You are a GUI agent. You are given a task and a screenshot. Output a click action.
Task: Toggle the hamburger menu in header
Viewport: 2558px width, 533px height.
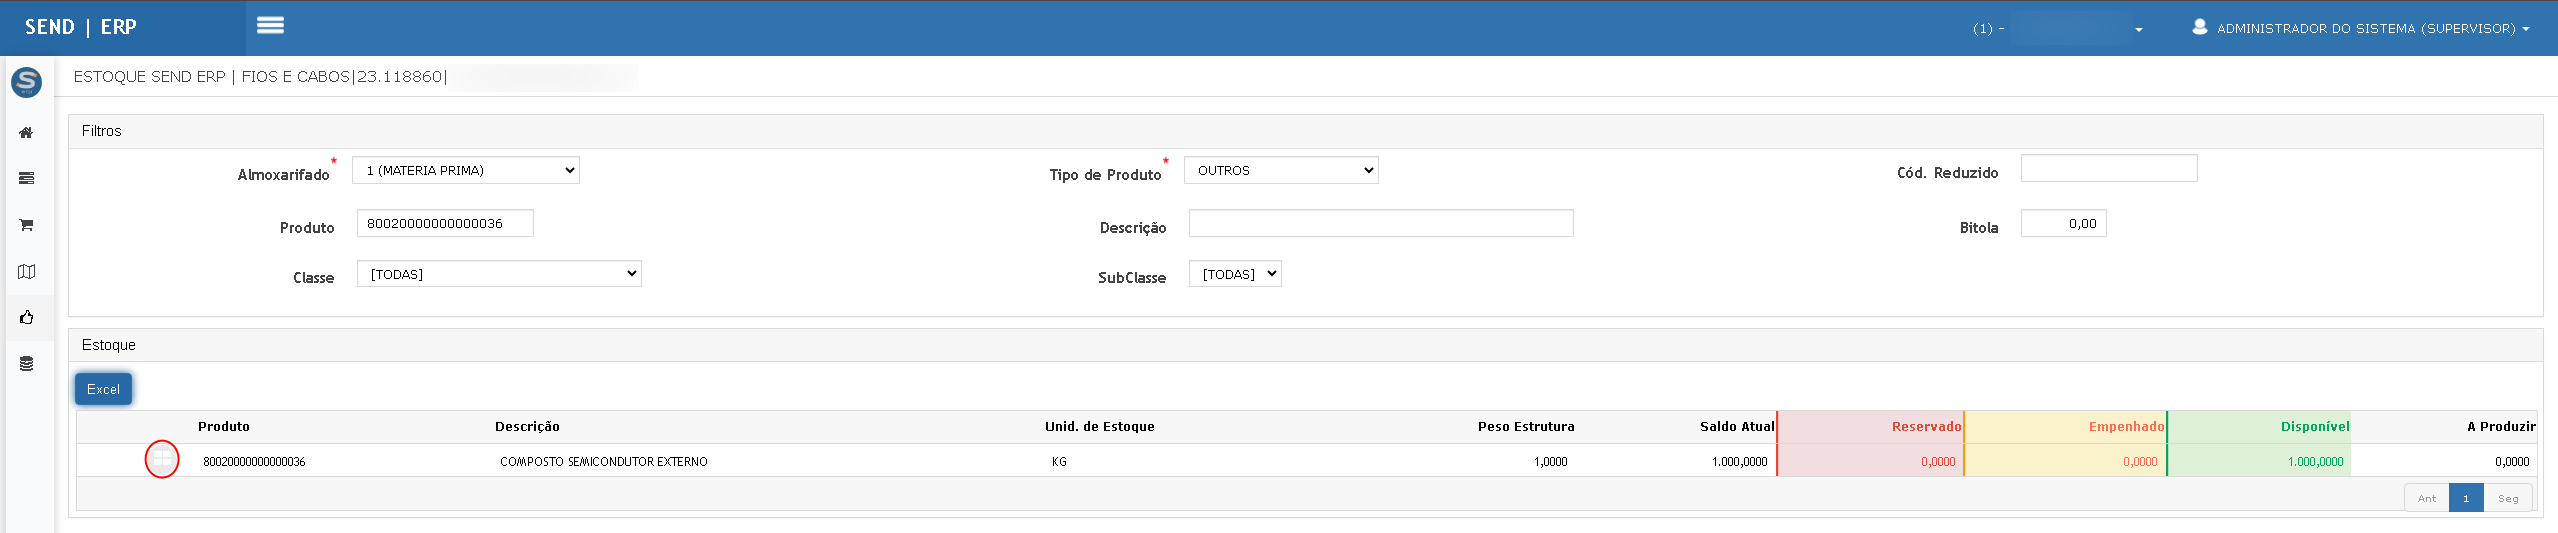coord(270,26)
